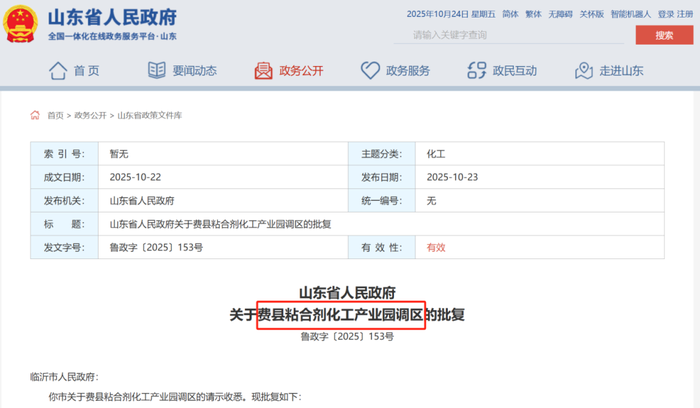Click the 政务公开 breadcrumb link
This screenshot has width=700, height=408.
click(91, 116)
